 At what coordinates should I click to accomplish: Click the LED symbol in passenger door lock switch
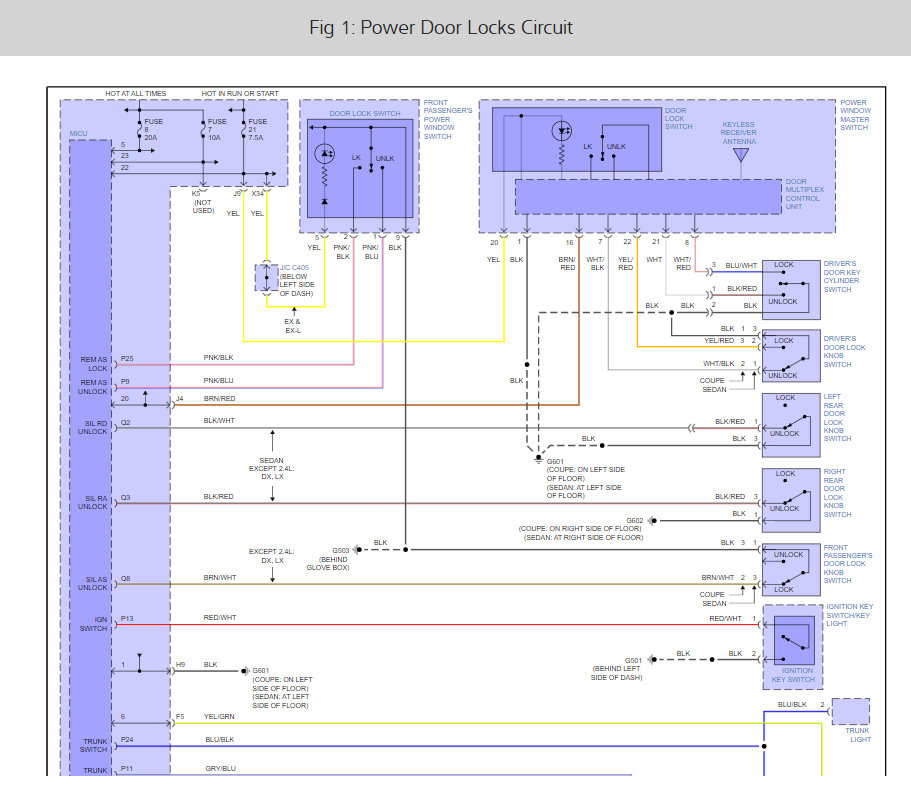tap(324, 154)
